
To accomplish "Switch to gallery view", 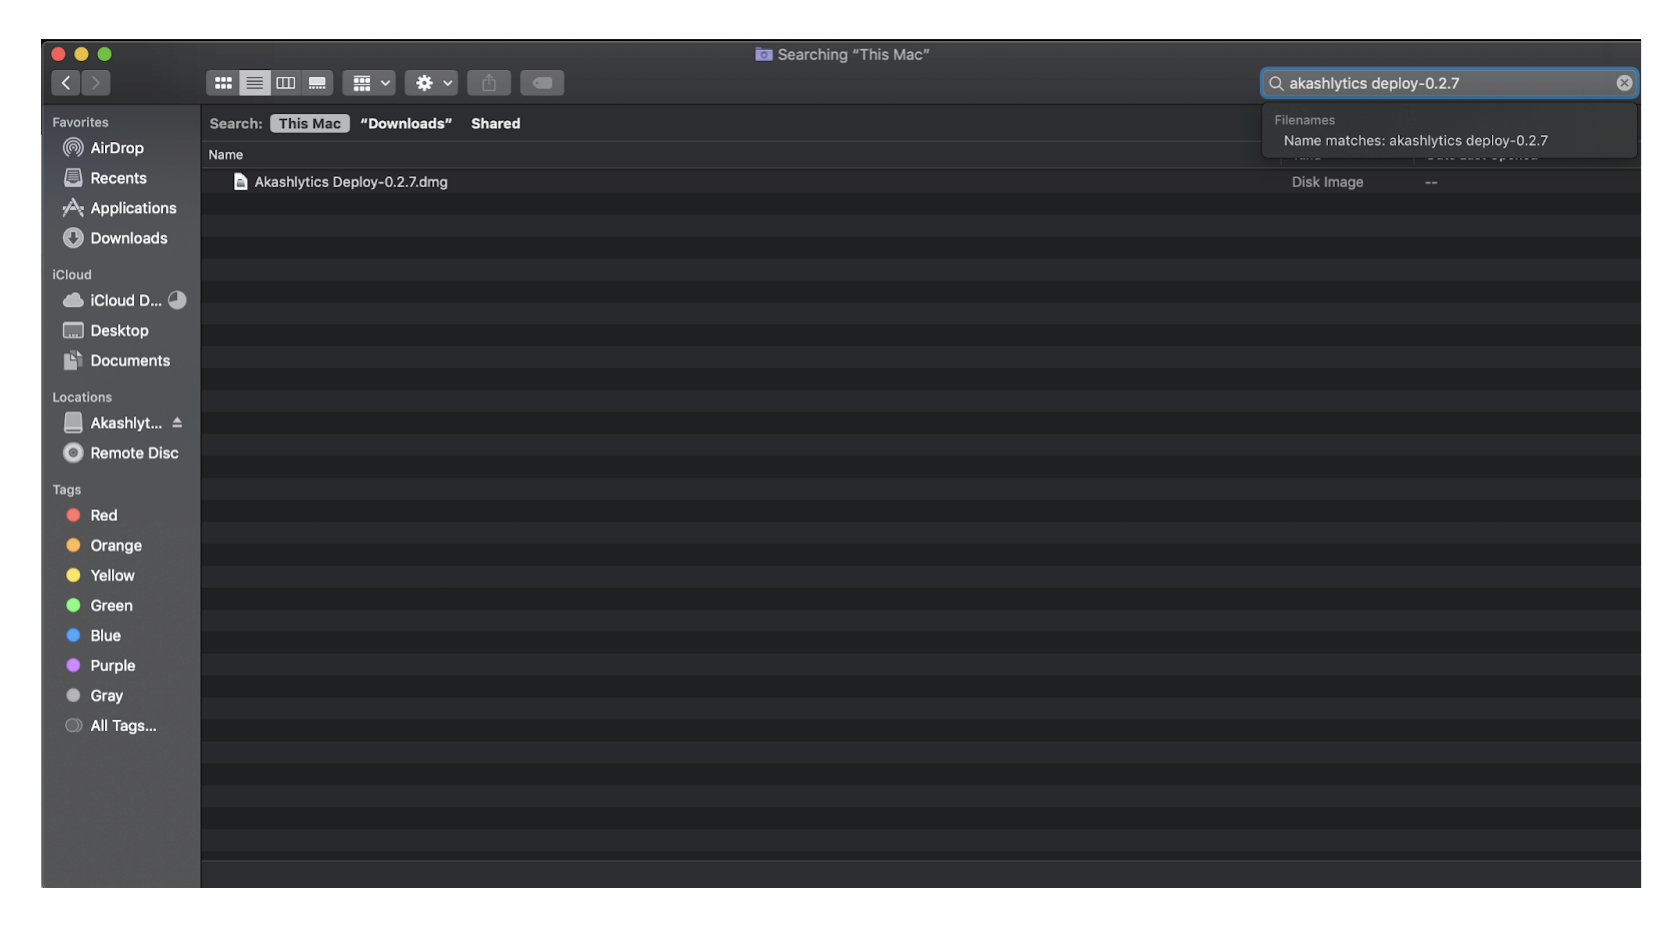I will pyautogui.click(x=317, y=83).
